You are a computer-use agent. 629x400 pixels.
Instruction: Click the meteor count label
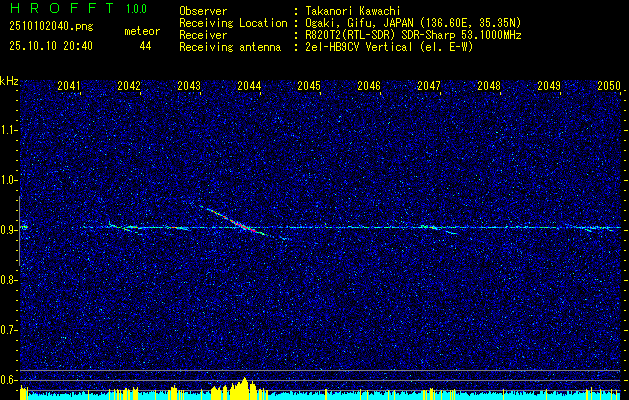click(x=142, y=31)
